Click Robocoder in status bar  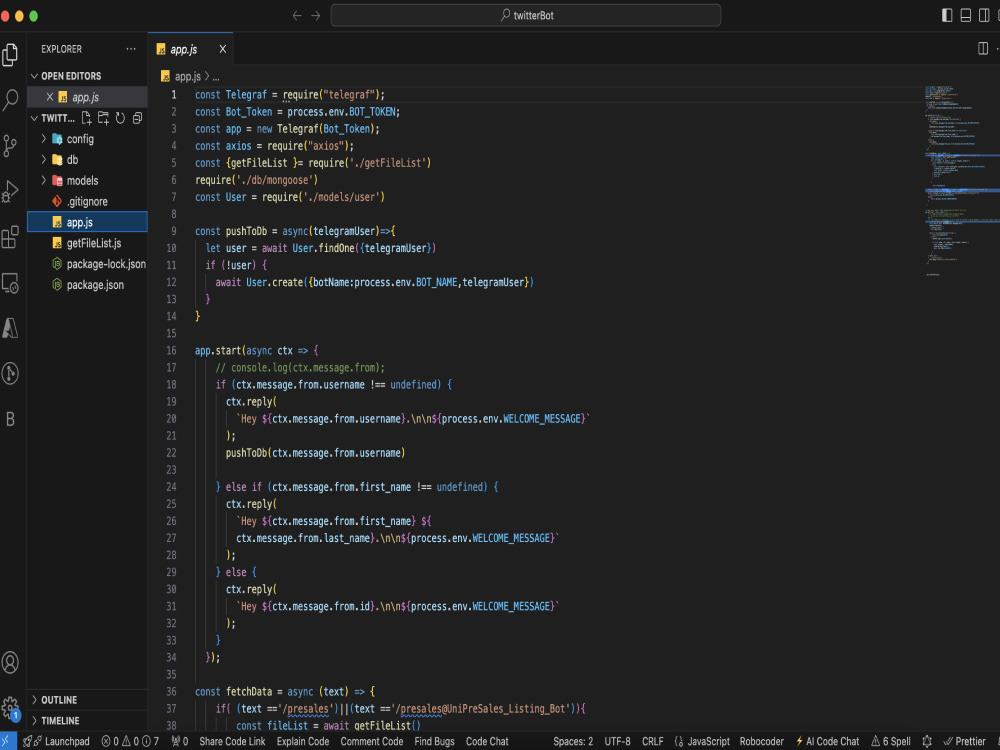pyautogui.click(x=761, y=741)
